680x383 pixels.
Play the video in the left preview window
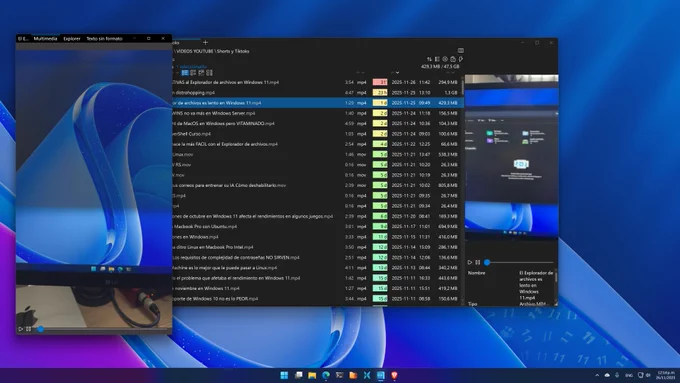coord(20,329)
